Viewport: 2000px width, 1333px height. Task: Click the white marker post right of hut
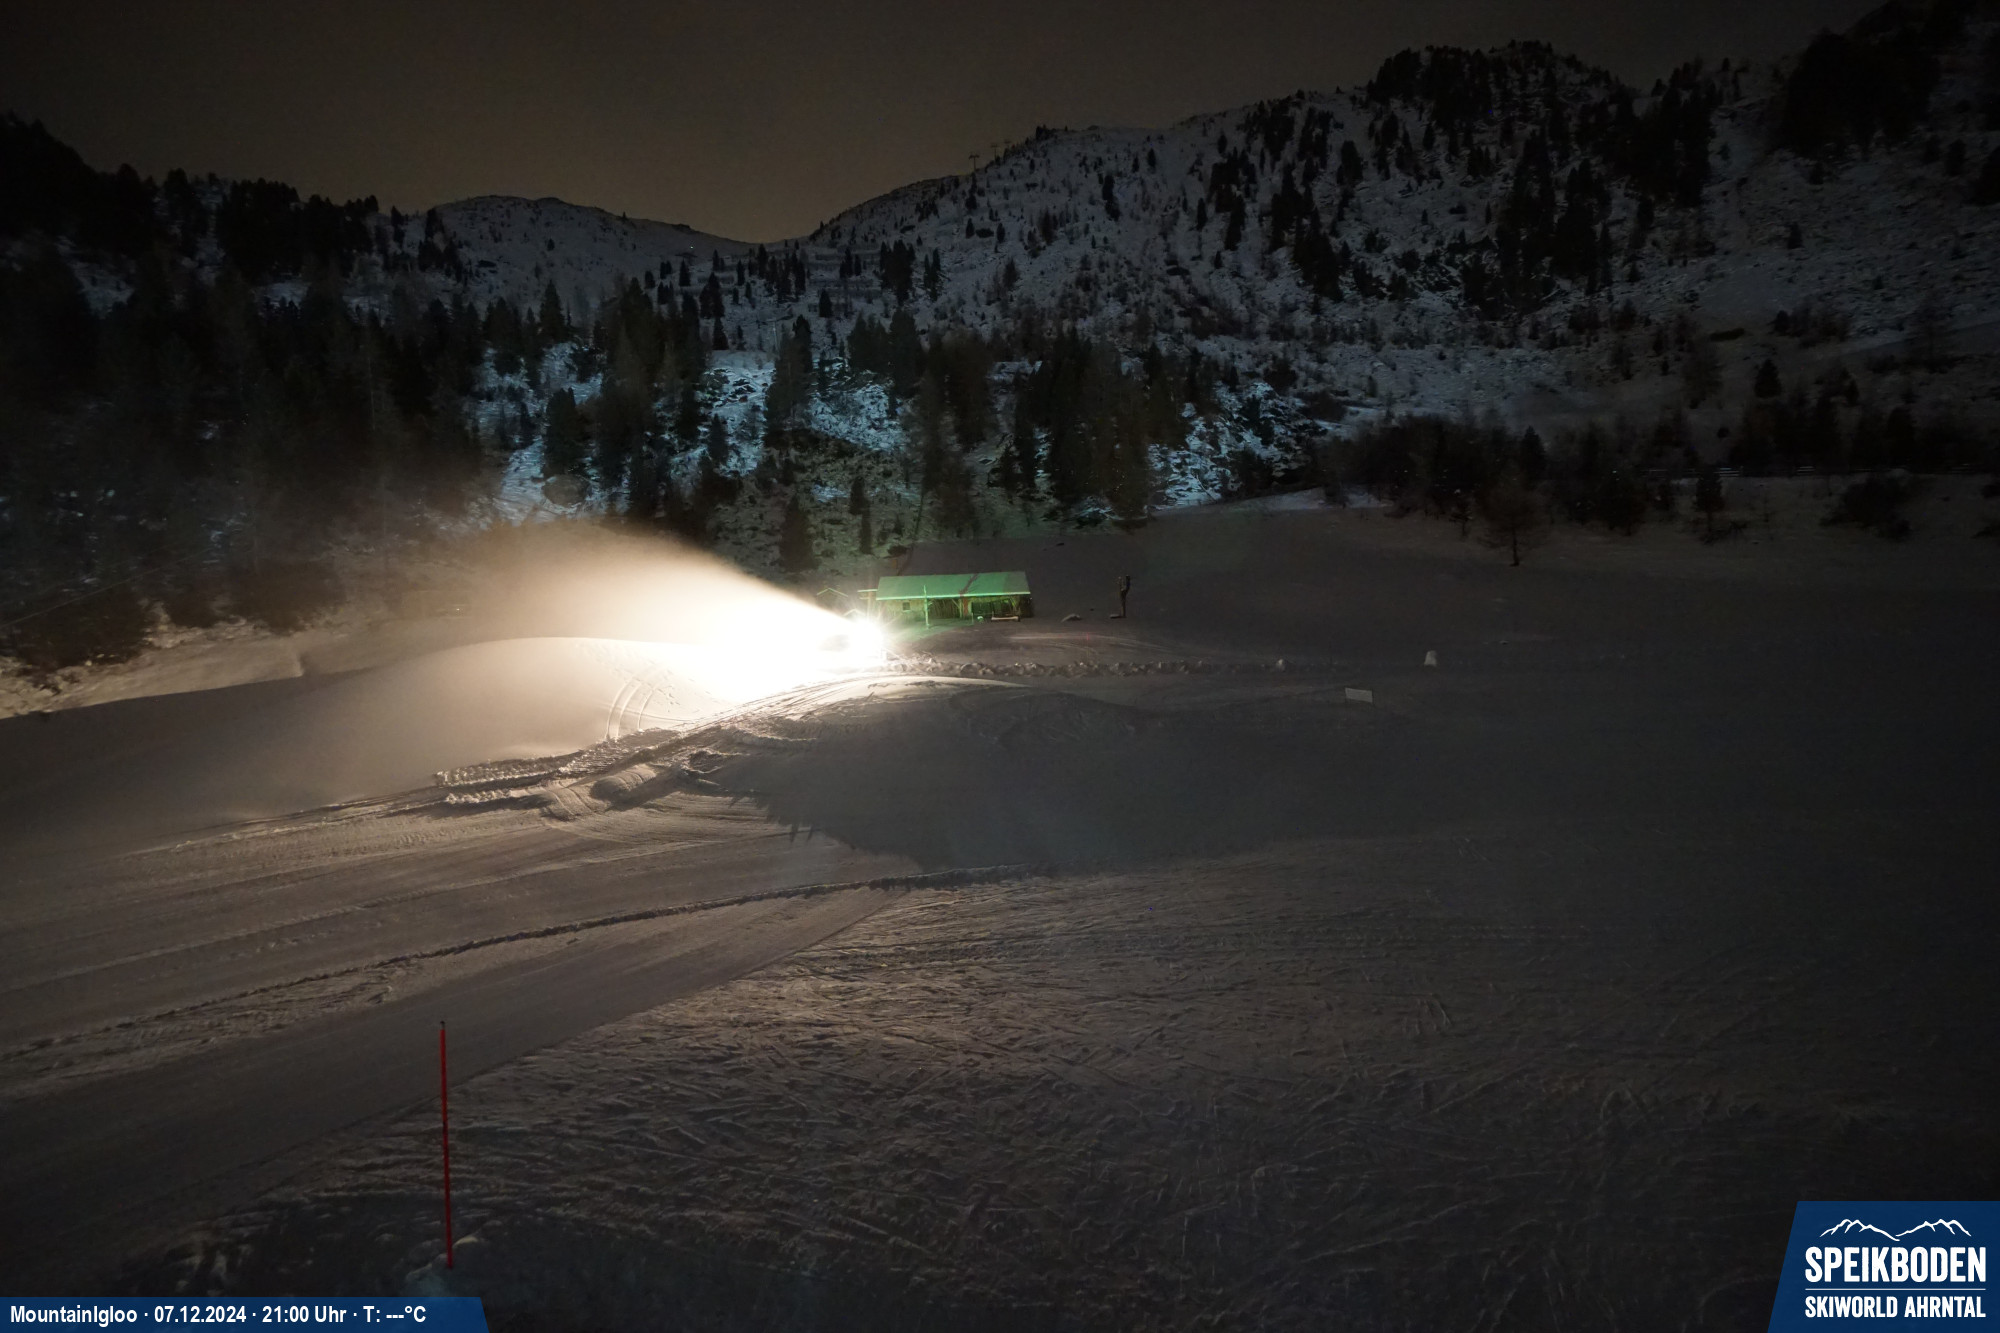pyautogui.click(x=1430, y=658)
